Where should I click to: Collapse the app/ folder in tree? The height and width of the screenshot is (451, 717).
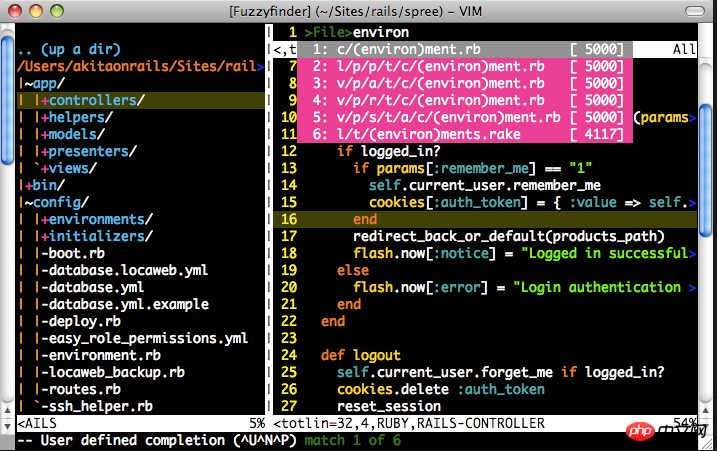pos(45,83)
